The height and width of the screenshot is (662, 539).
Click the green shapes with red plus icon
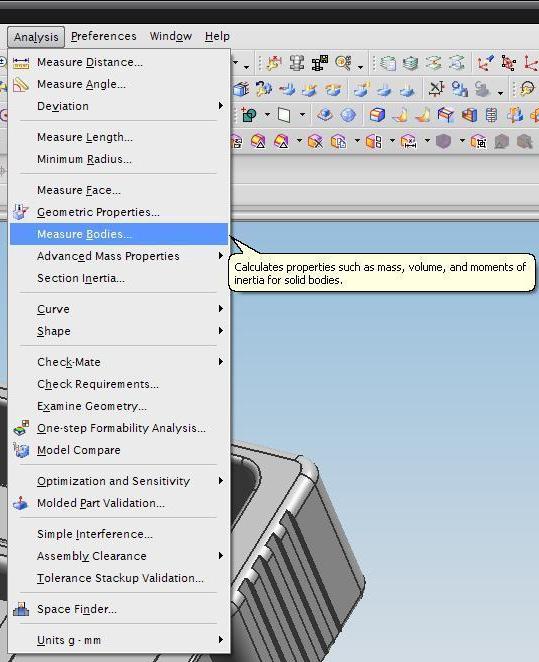(249, 115)
